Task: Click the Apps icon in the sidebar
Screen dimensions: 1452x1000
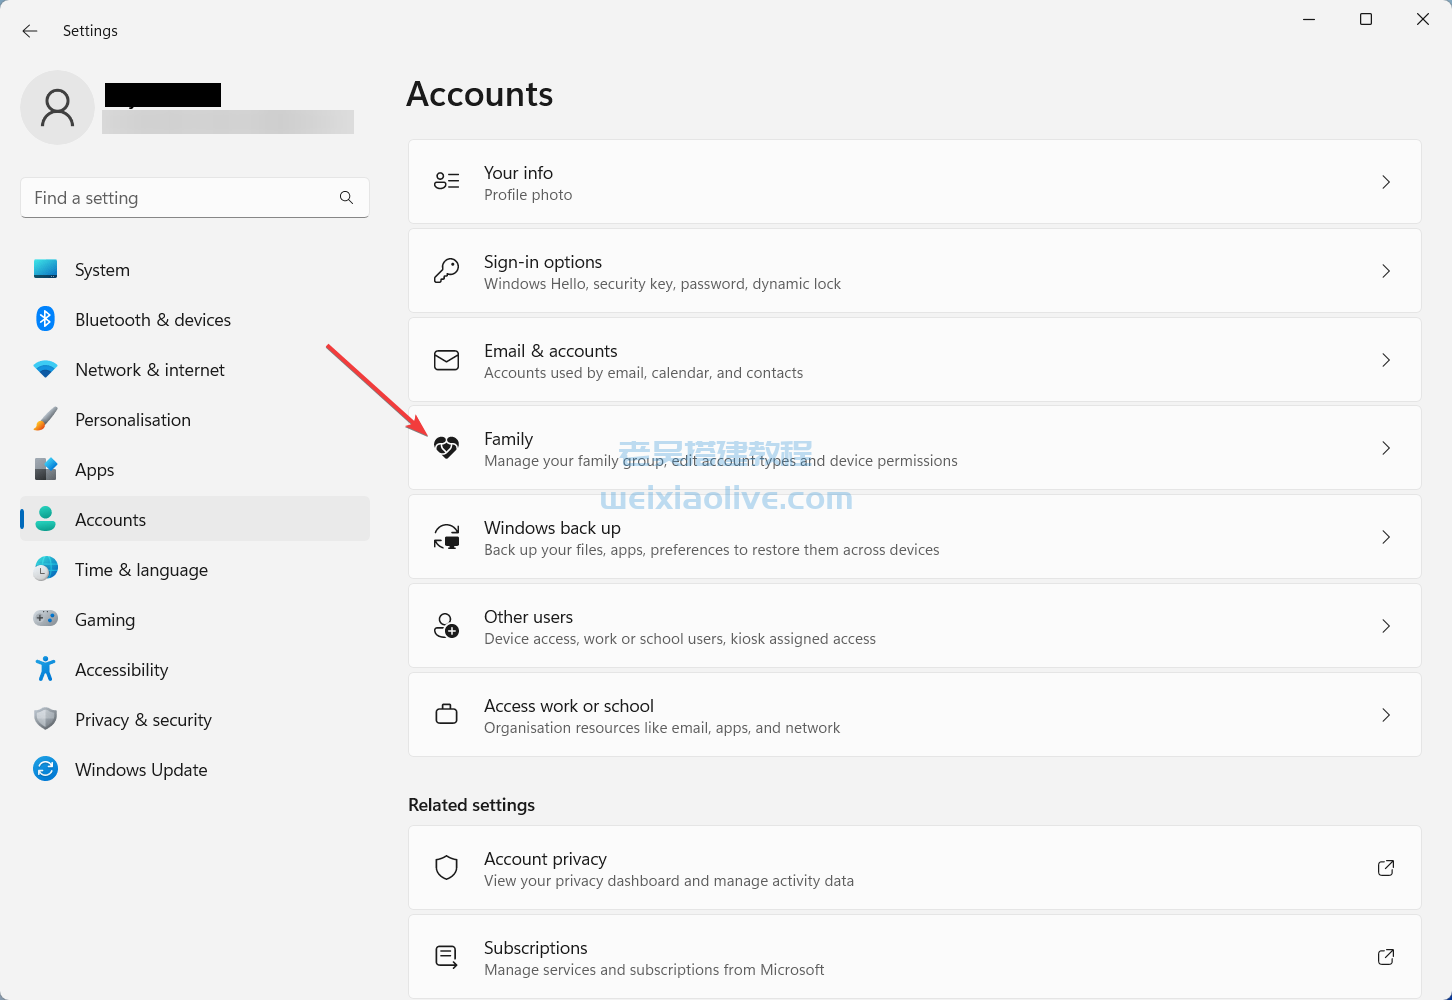Action: pyautogui.click(x=45, y=469)
